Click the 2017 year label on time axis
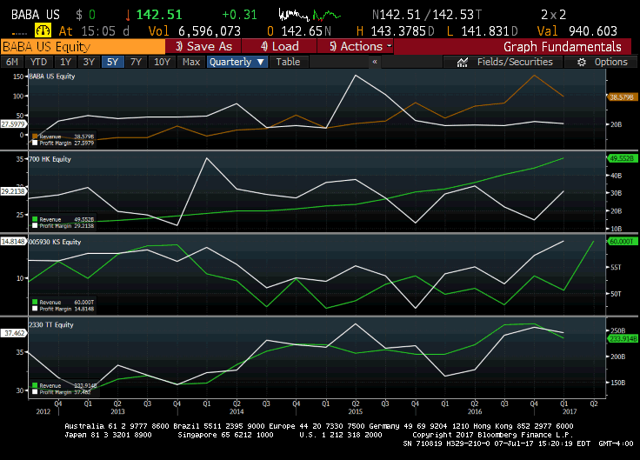Viewport: 640px width, 460px height. (570, 412)
